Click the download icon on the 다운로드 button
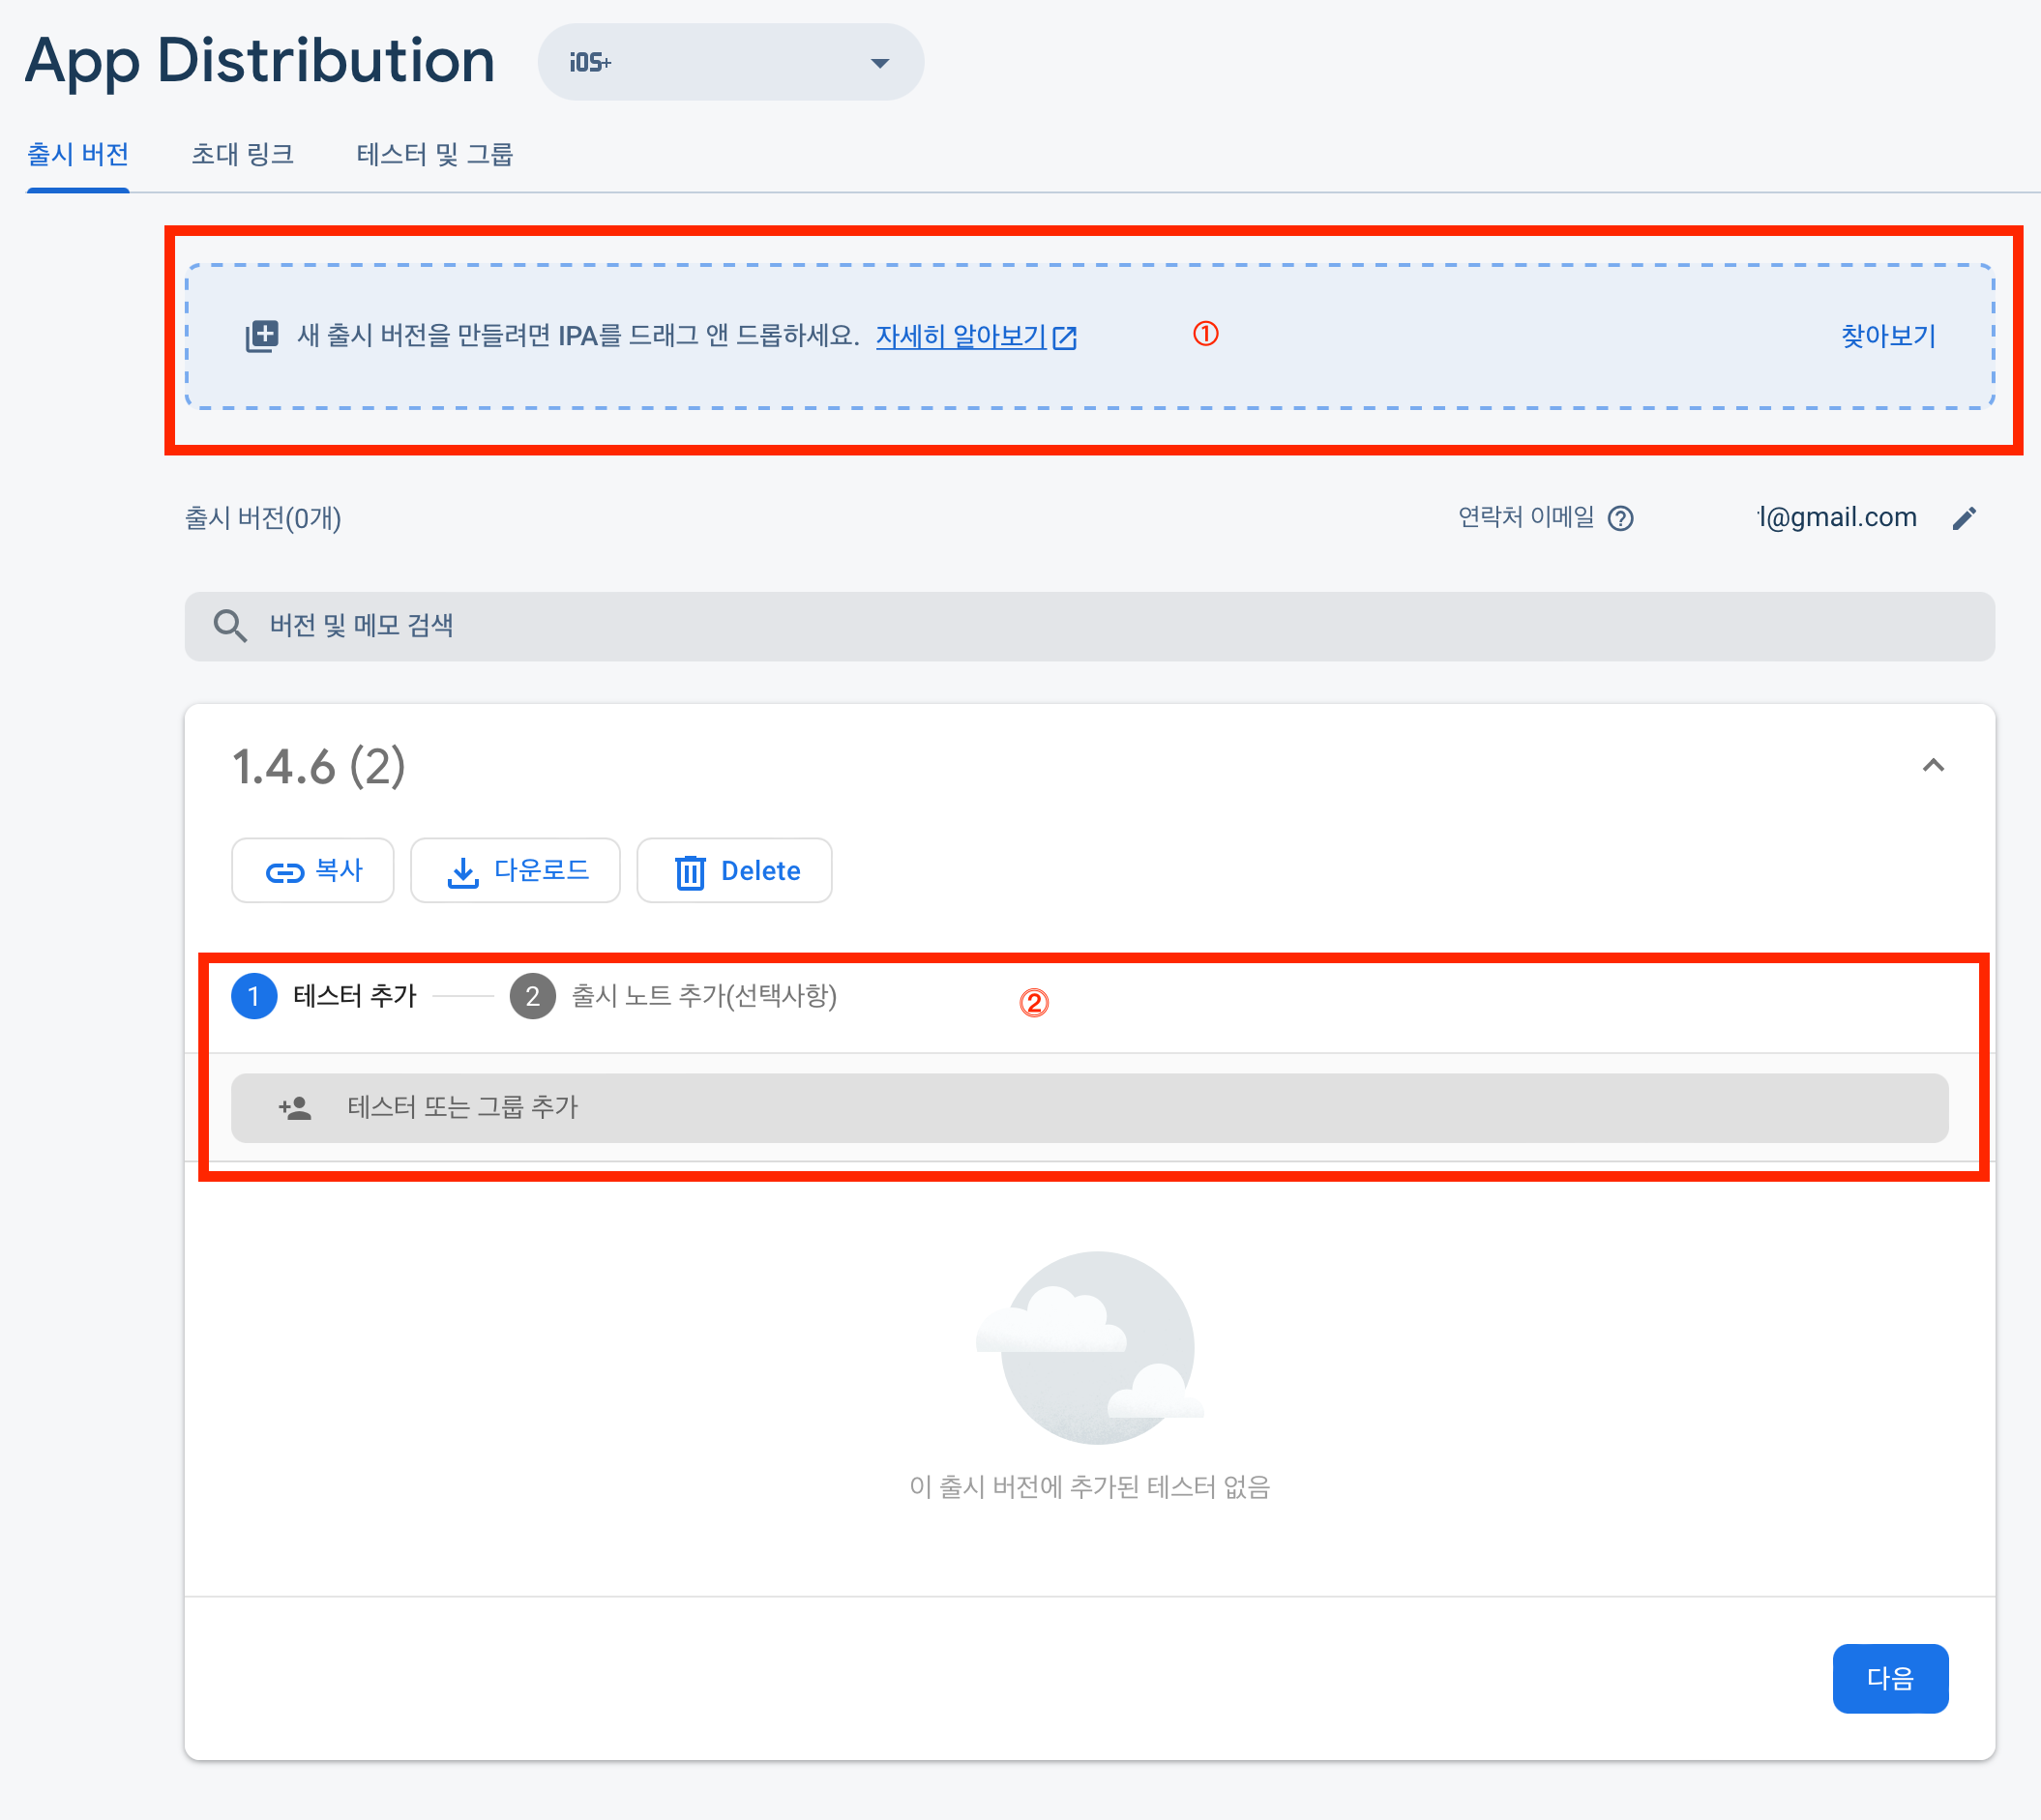Image resolution: width=2041 pixels, height=1820 pixels. click(462, 872)
